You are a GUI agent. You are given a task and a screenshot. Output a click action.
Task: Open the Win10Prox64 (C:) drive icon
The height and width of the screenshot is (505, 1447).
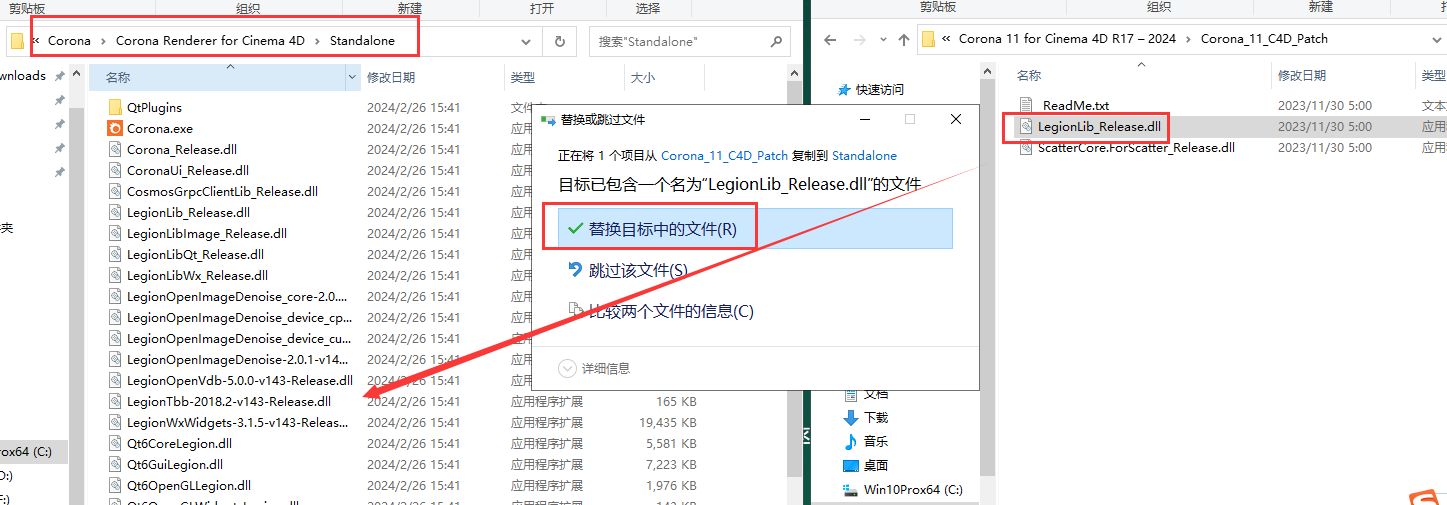pyautogui.click(x=851, y=489)
